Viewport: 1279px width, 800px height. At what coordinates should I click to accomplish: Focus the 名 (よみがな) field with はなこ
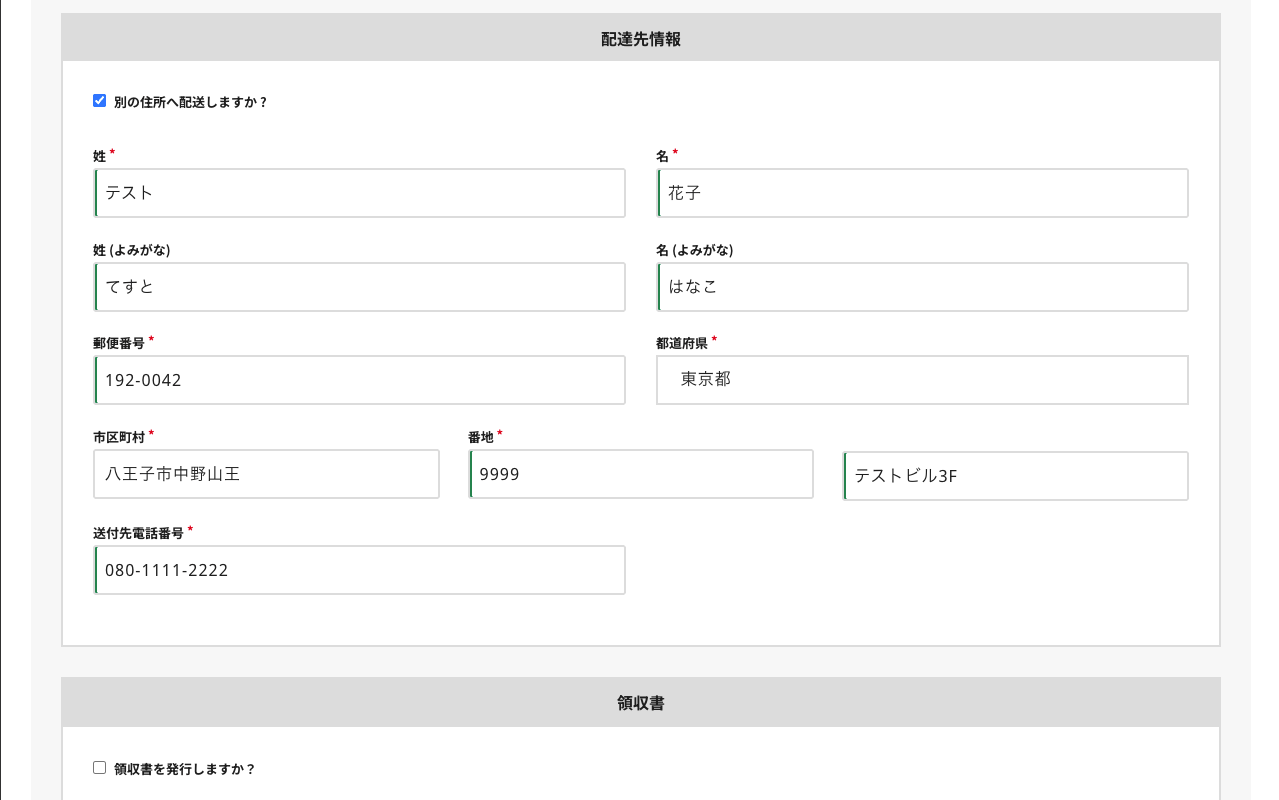click(922, 287)
